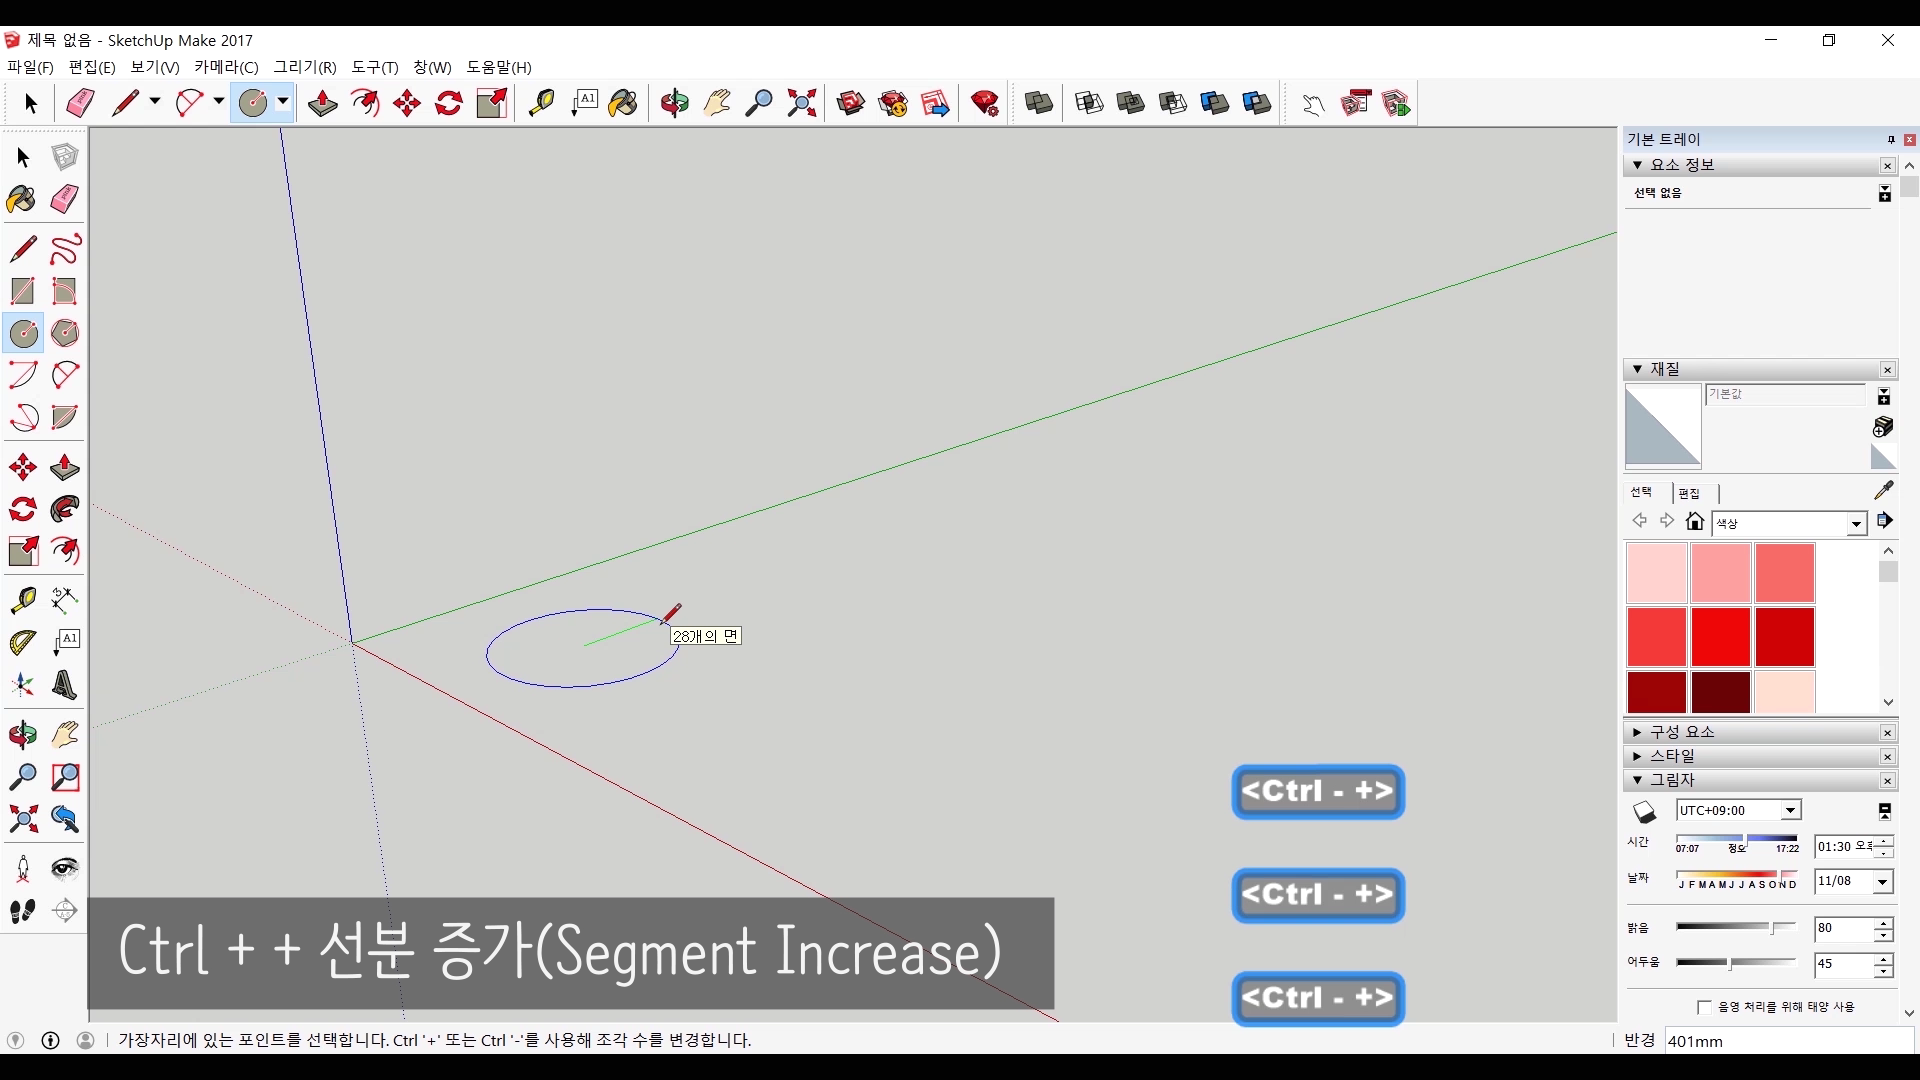The height and width of the screenshot is (1080, 1920).
Task: Open the 카메라(C) menu
Action: 226,67
